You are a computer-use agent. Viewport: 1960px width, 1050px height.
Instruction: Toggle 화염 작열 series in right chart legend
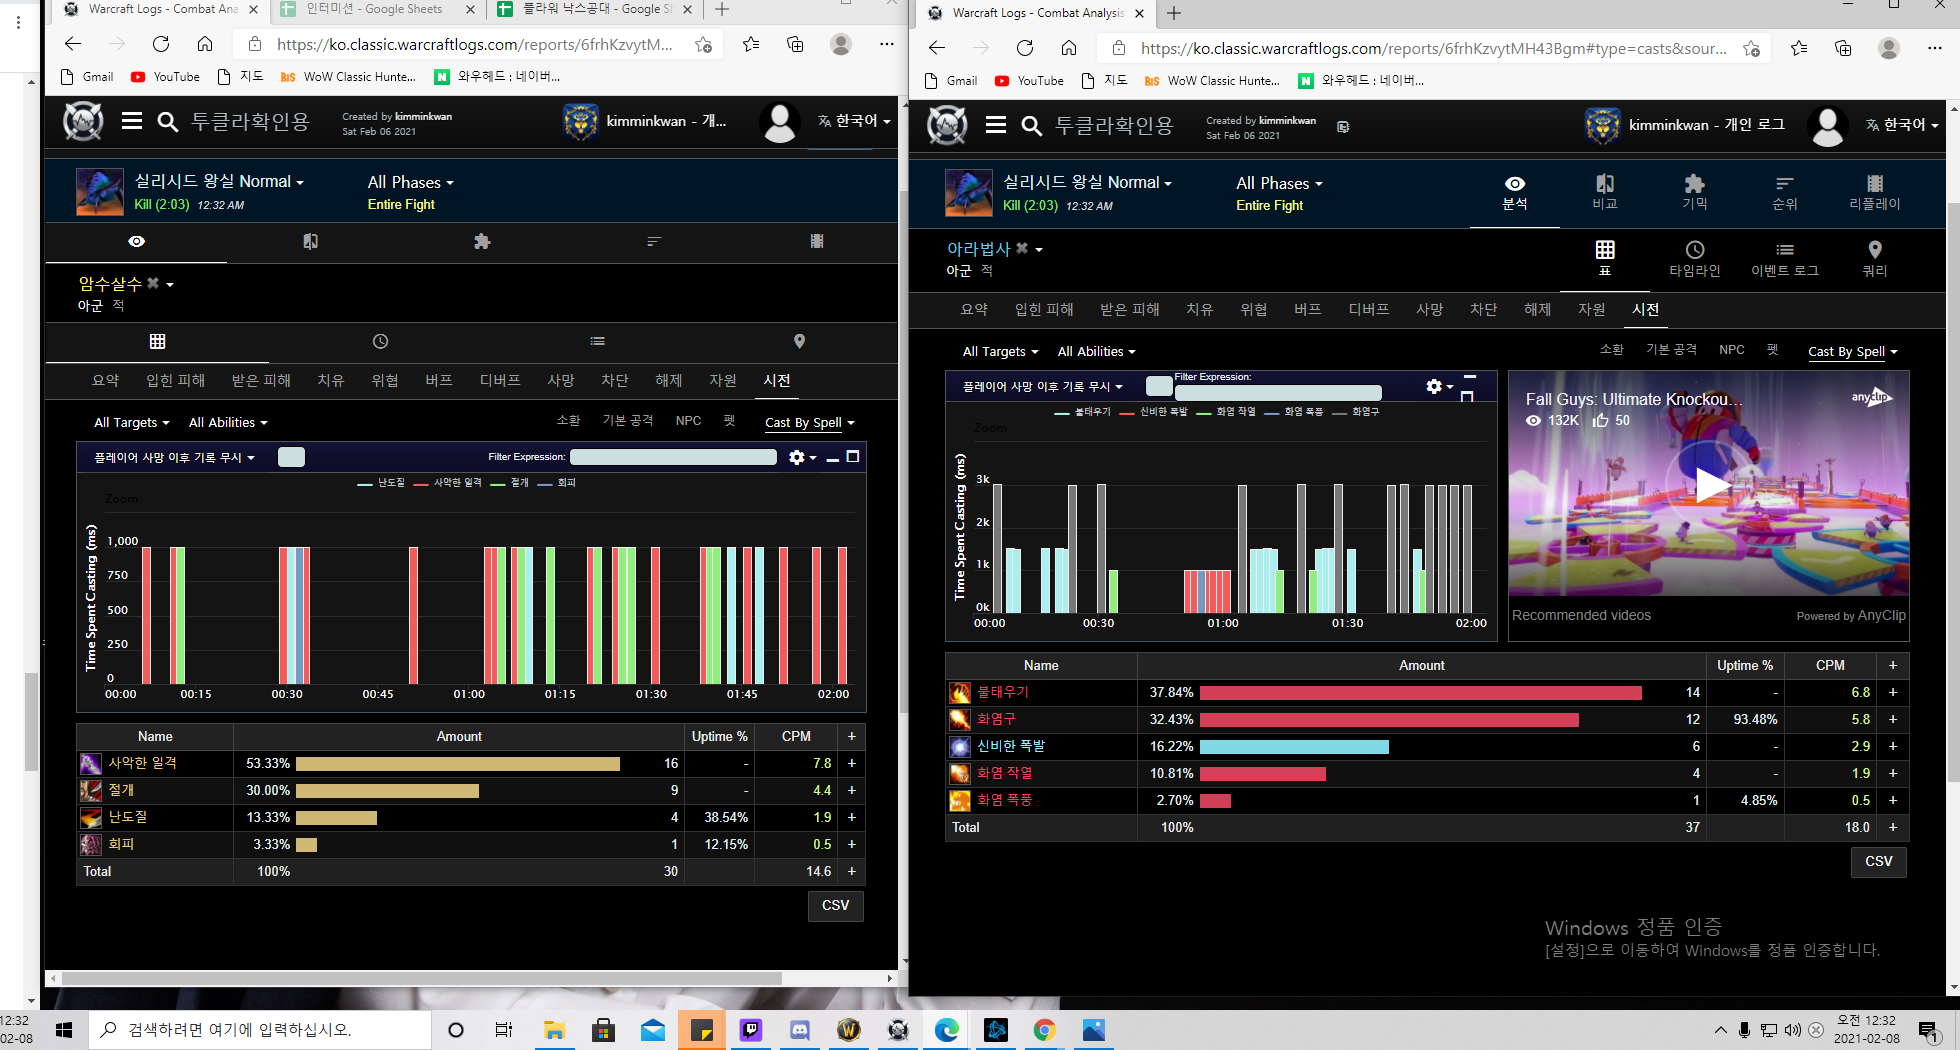[x=1226, y=412]
